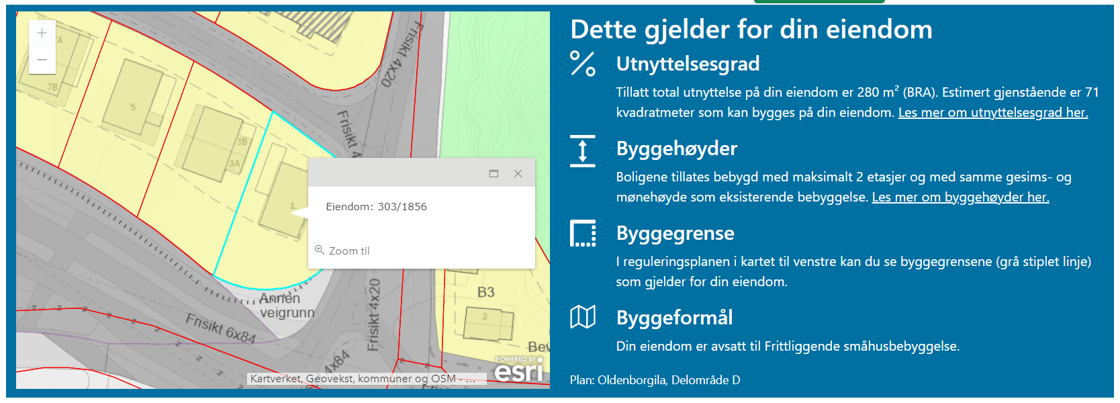Click the Byggeformål map icon
The height and width of the screenshot is (403, 1120).
(x=582, y=318)
